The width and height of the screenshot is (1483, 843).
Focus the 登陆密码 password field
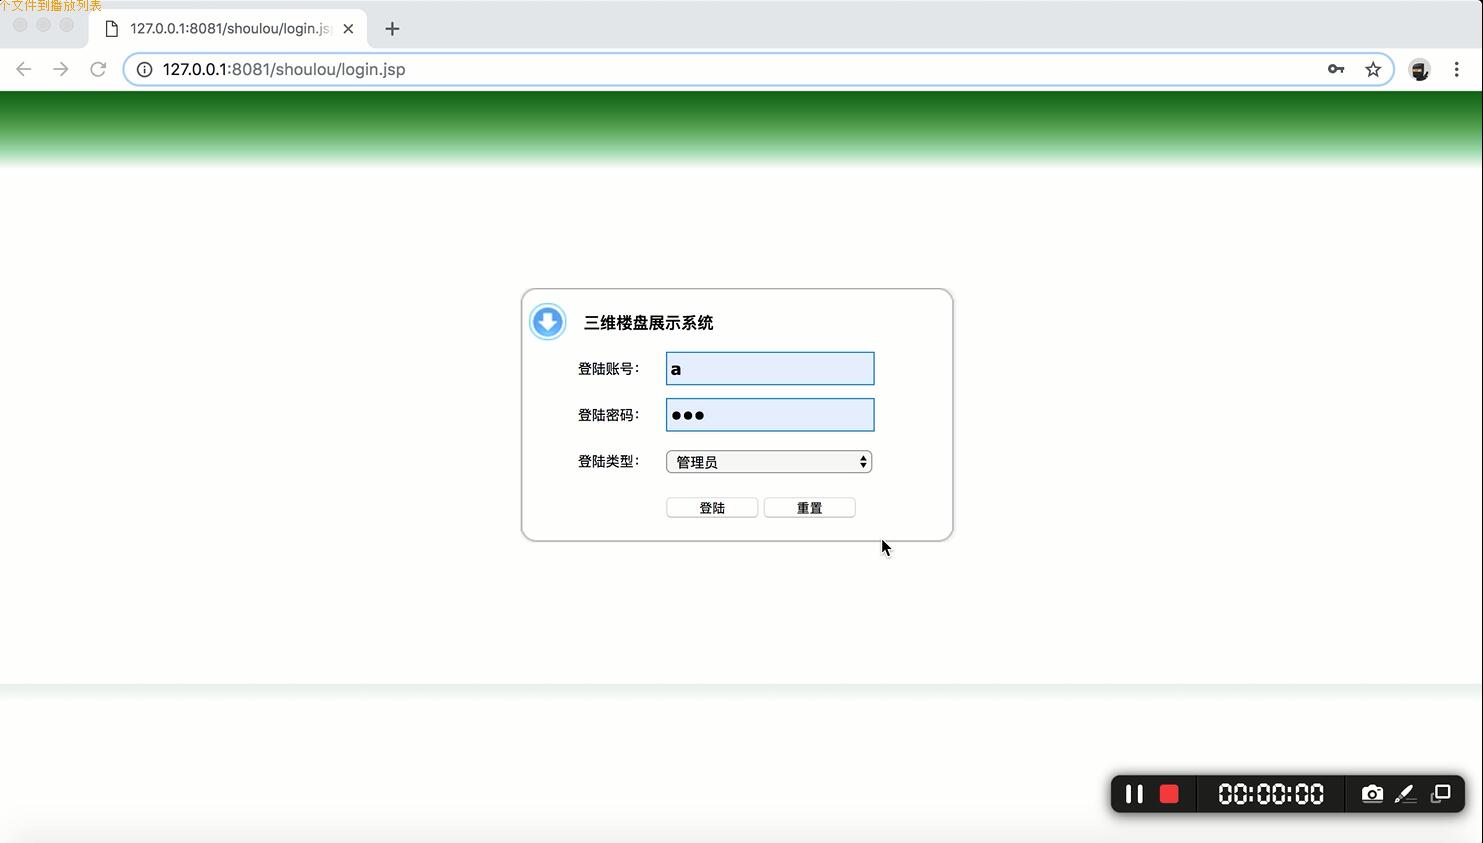[x=770, y=415]
